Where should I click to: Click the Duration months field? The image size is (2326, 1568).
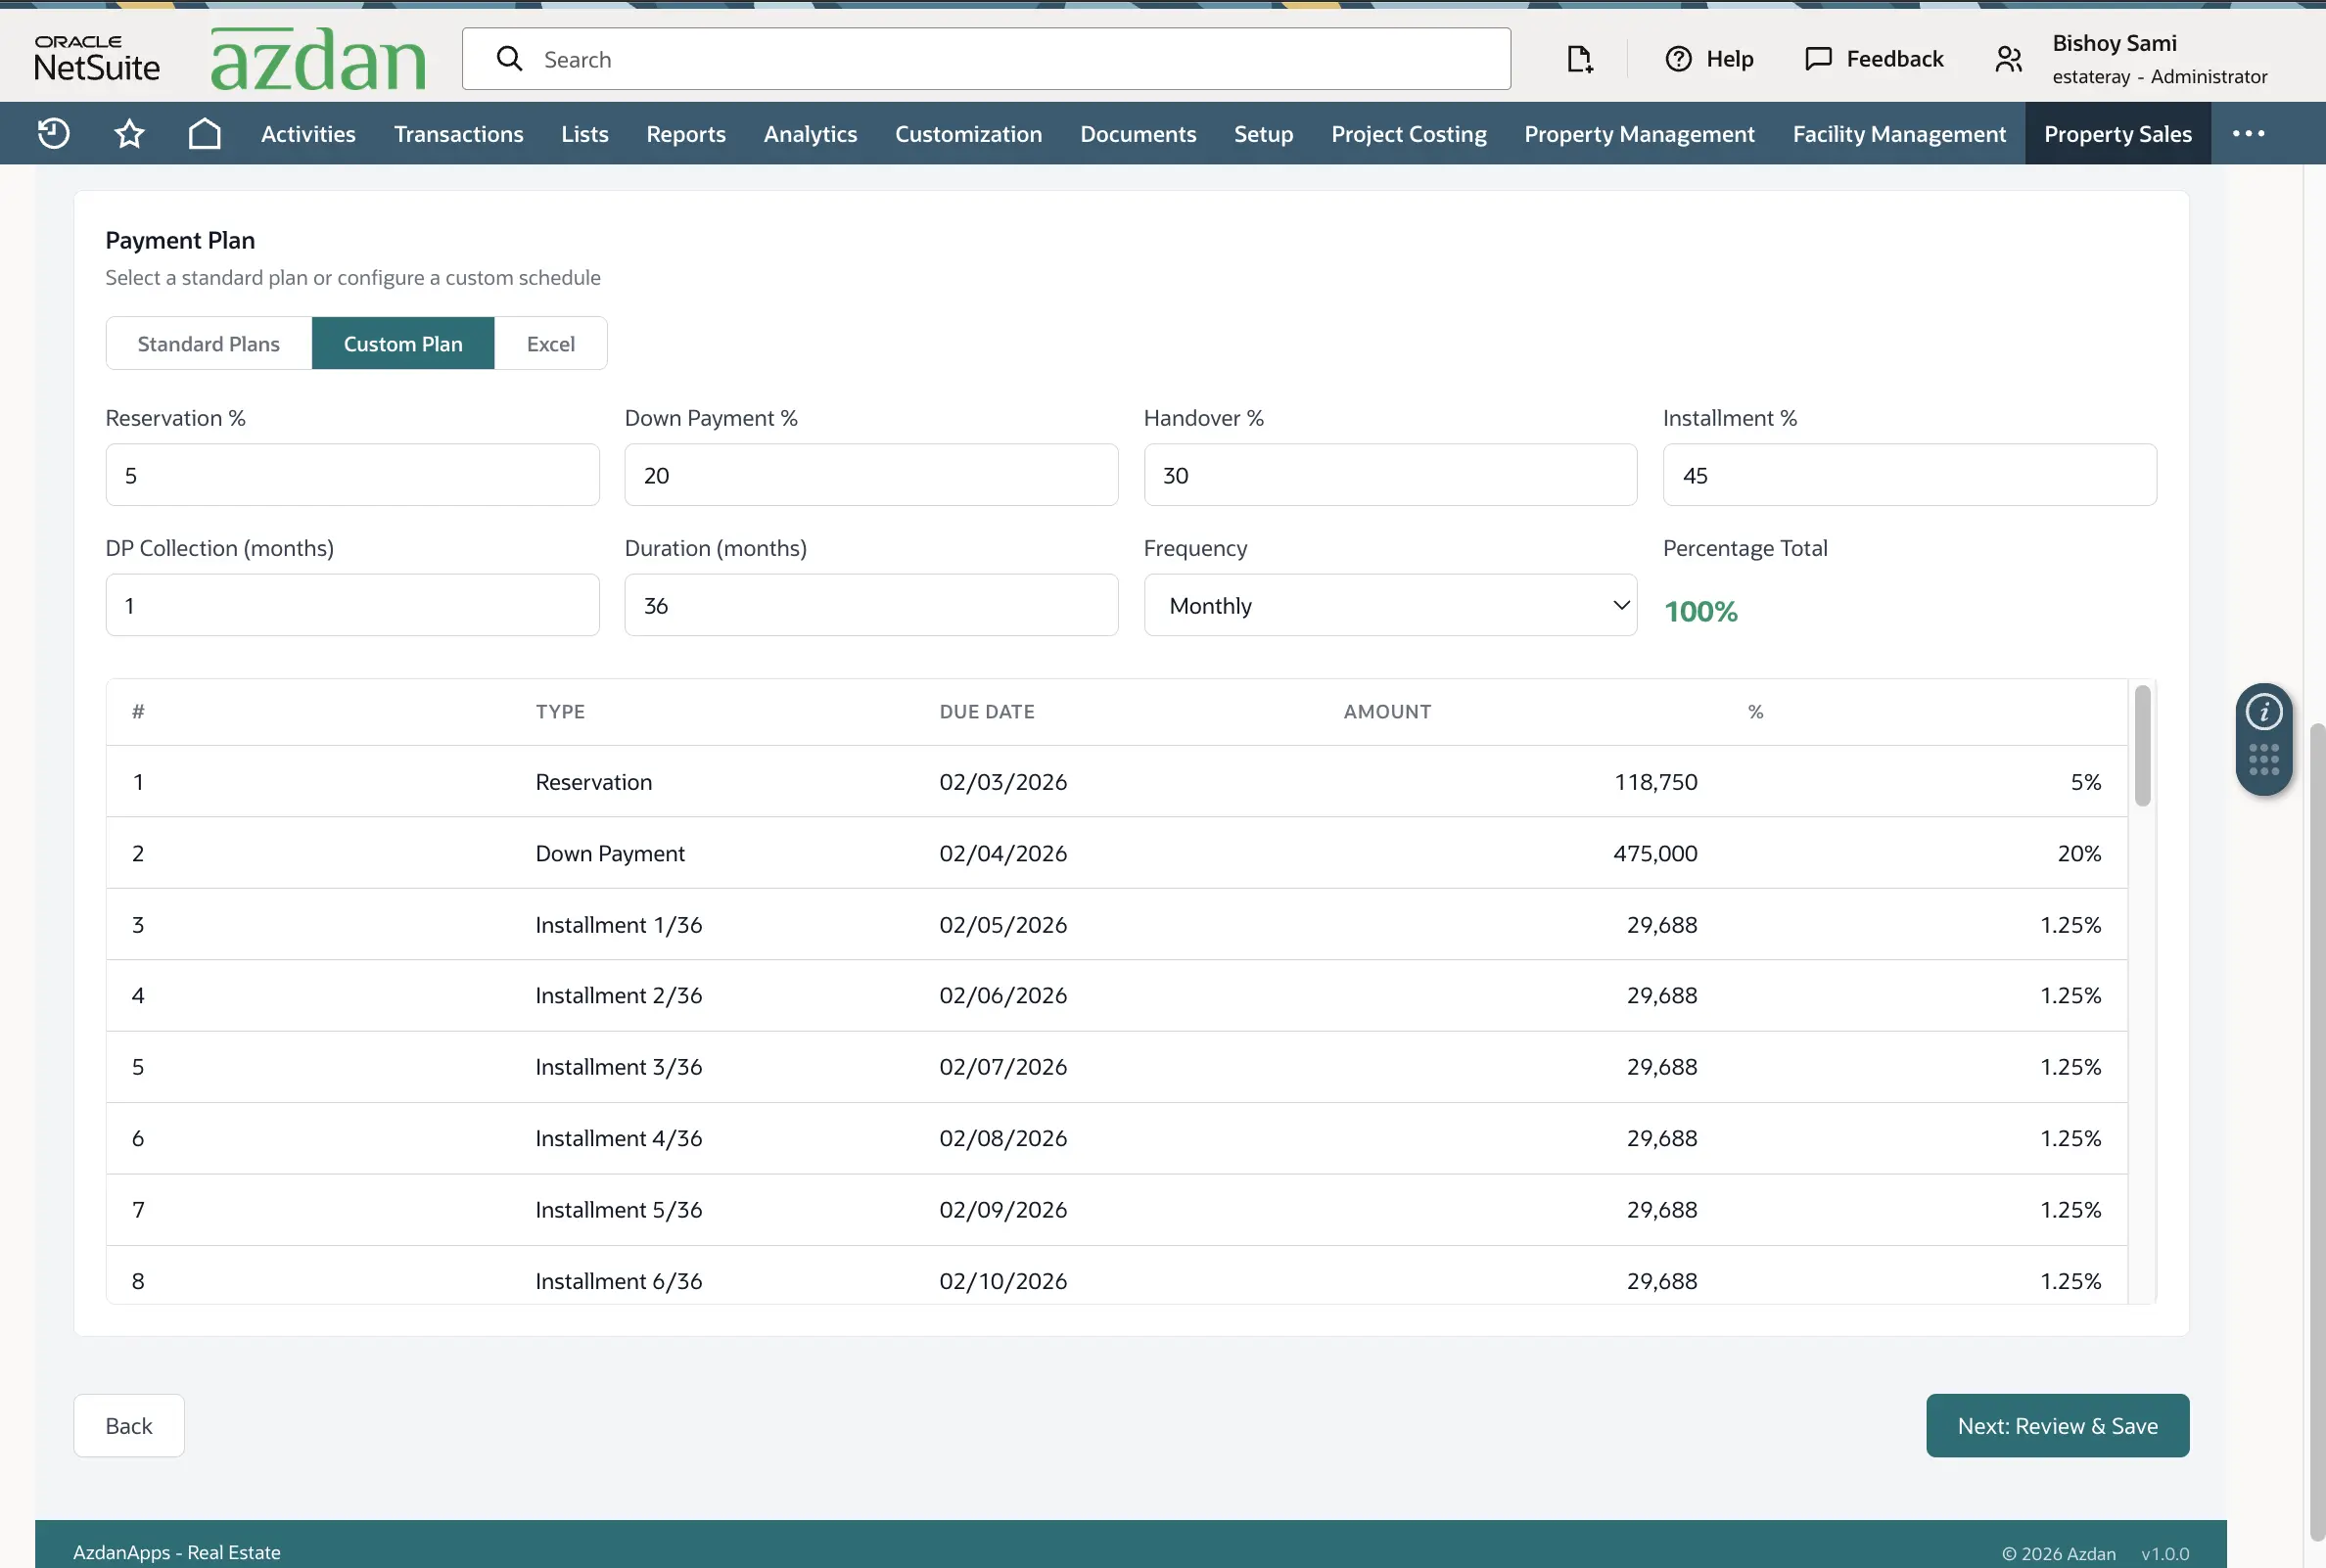point(871,605)
